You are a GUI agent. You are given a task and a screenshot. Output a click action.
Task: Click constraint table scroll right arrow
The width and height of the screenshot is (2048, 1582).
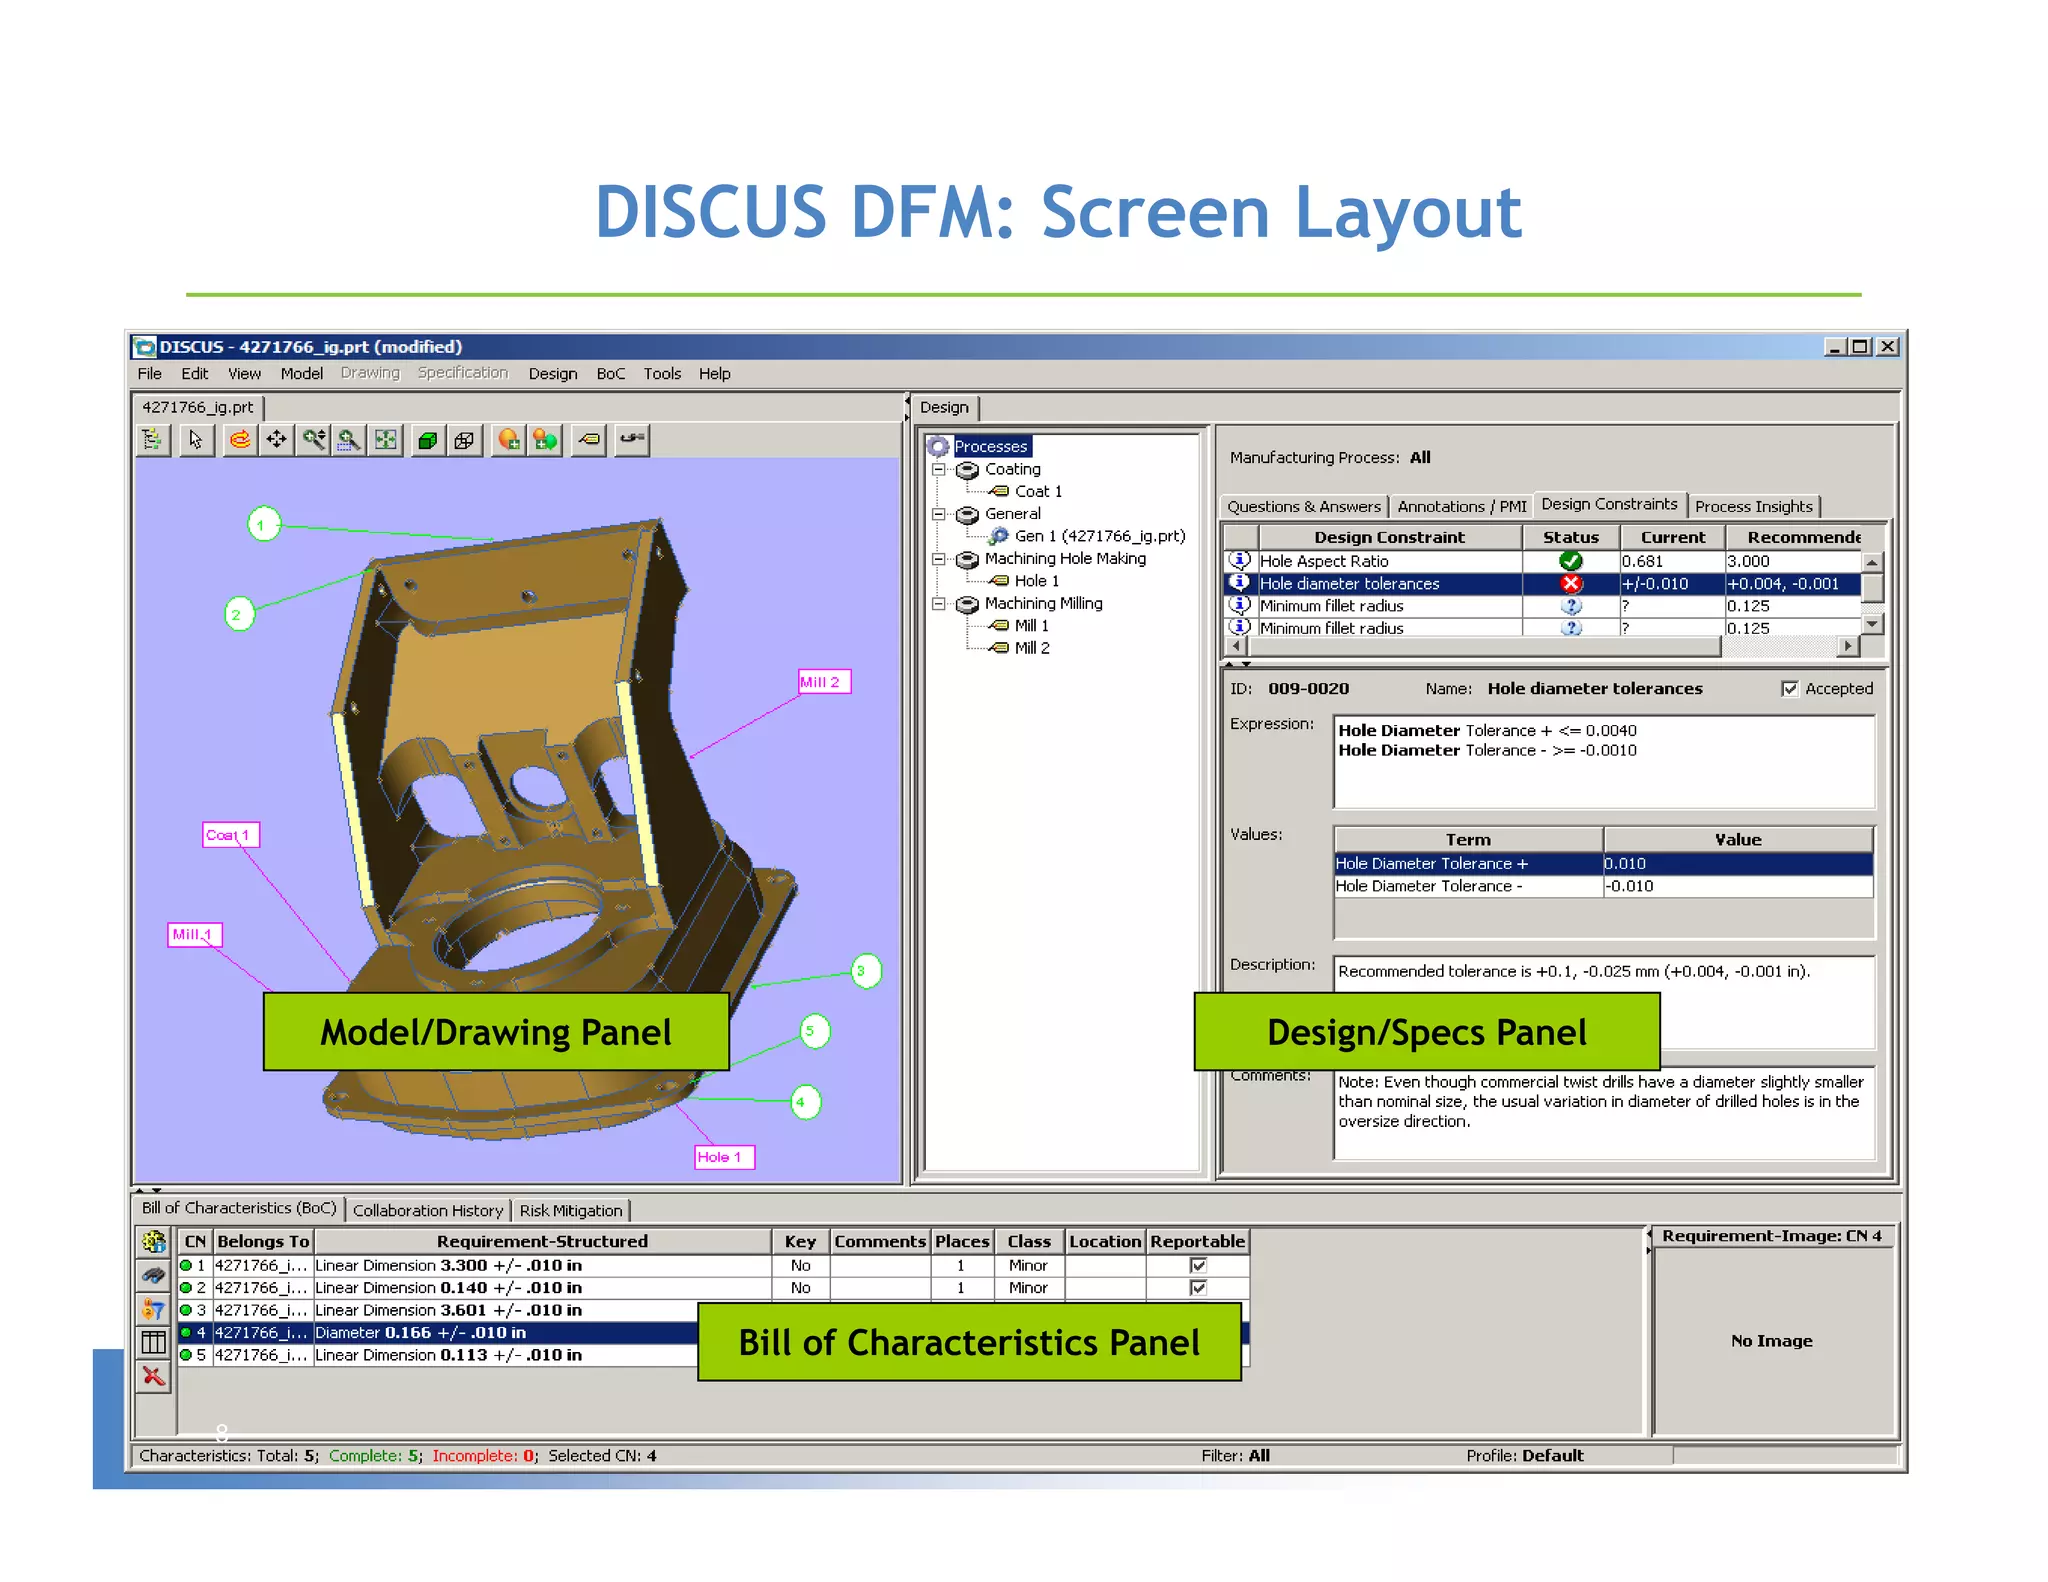pos(1850,647)
